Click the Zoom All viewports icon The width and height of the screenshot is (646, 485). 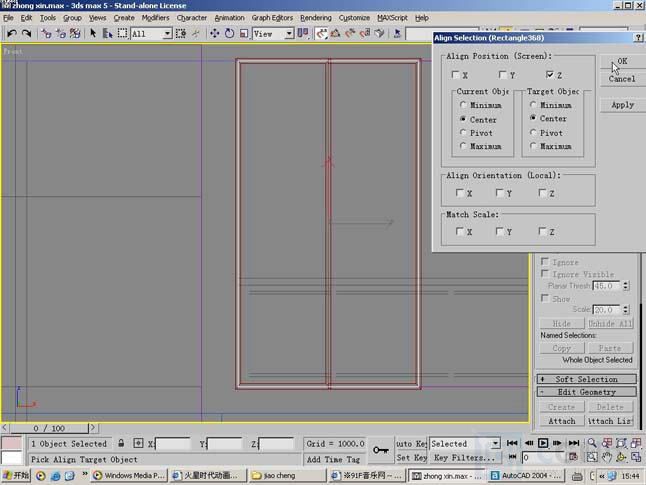(607, 443)
